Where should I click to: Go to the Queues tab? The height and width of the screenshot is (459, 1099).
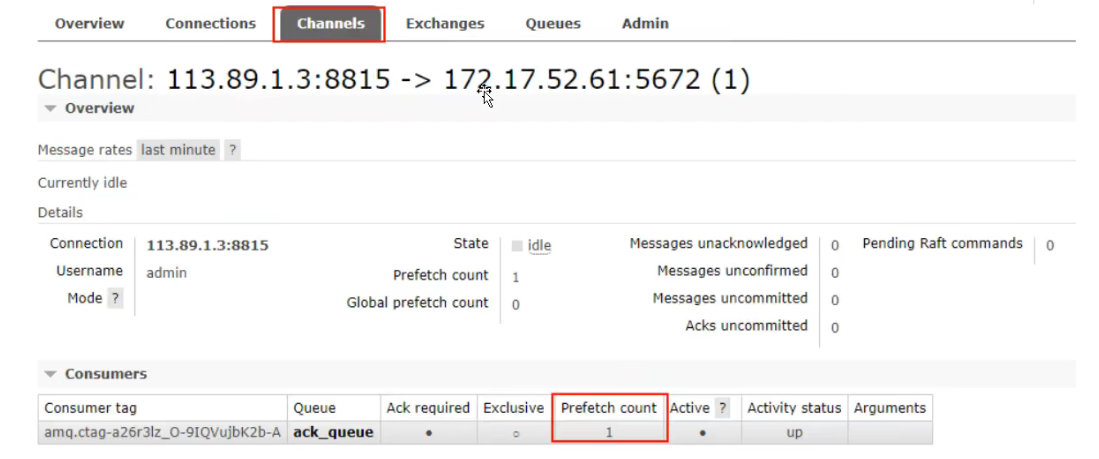[x=553, y=24]
